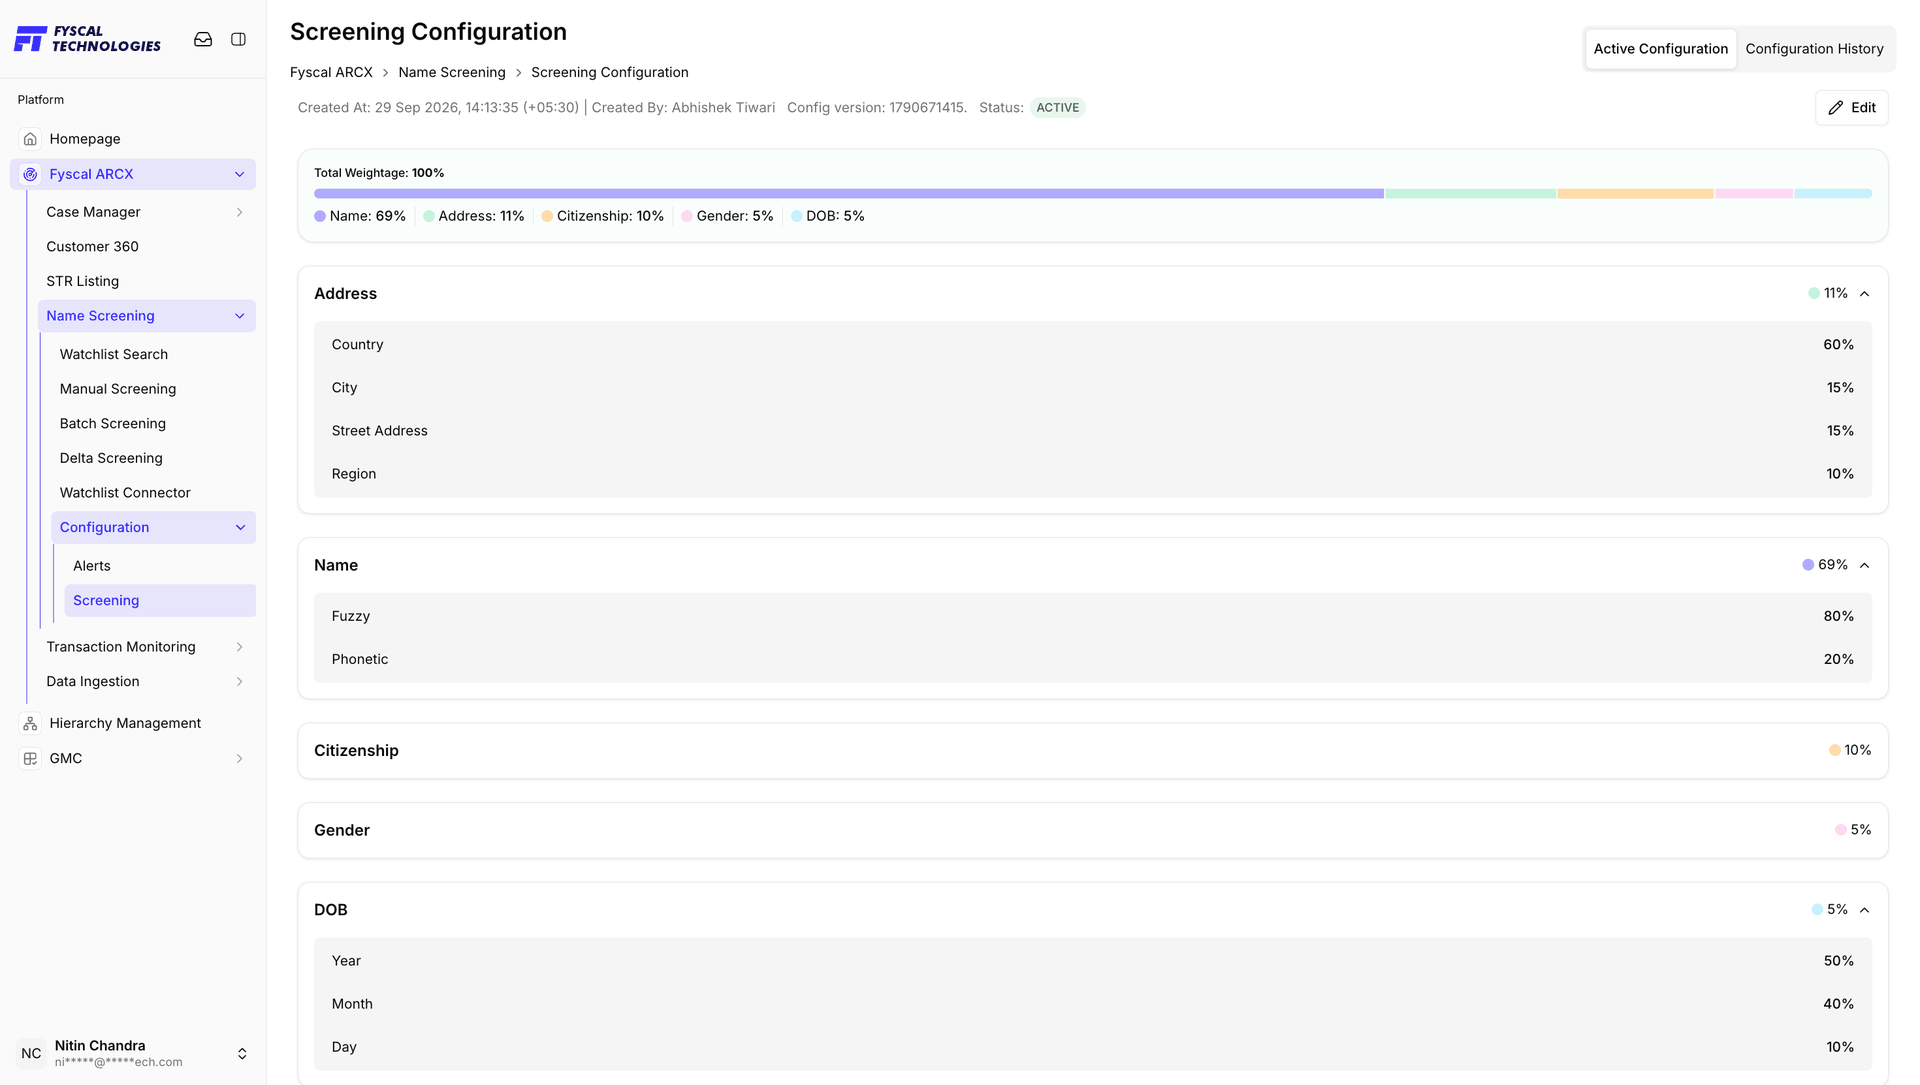
Task: Open Watchlist Connector menu item
Action: tap(125, 493)
